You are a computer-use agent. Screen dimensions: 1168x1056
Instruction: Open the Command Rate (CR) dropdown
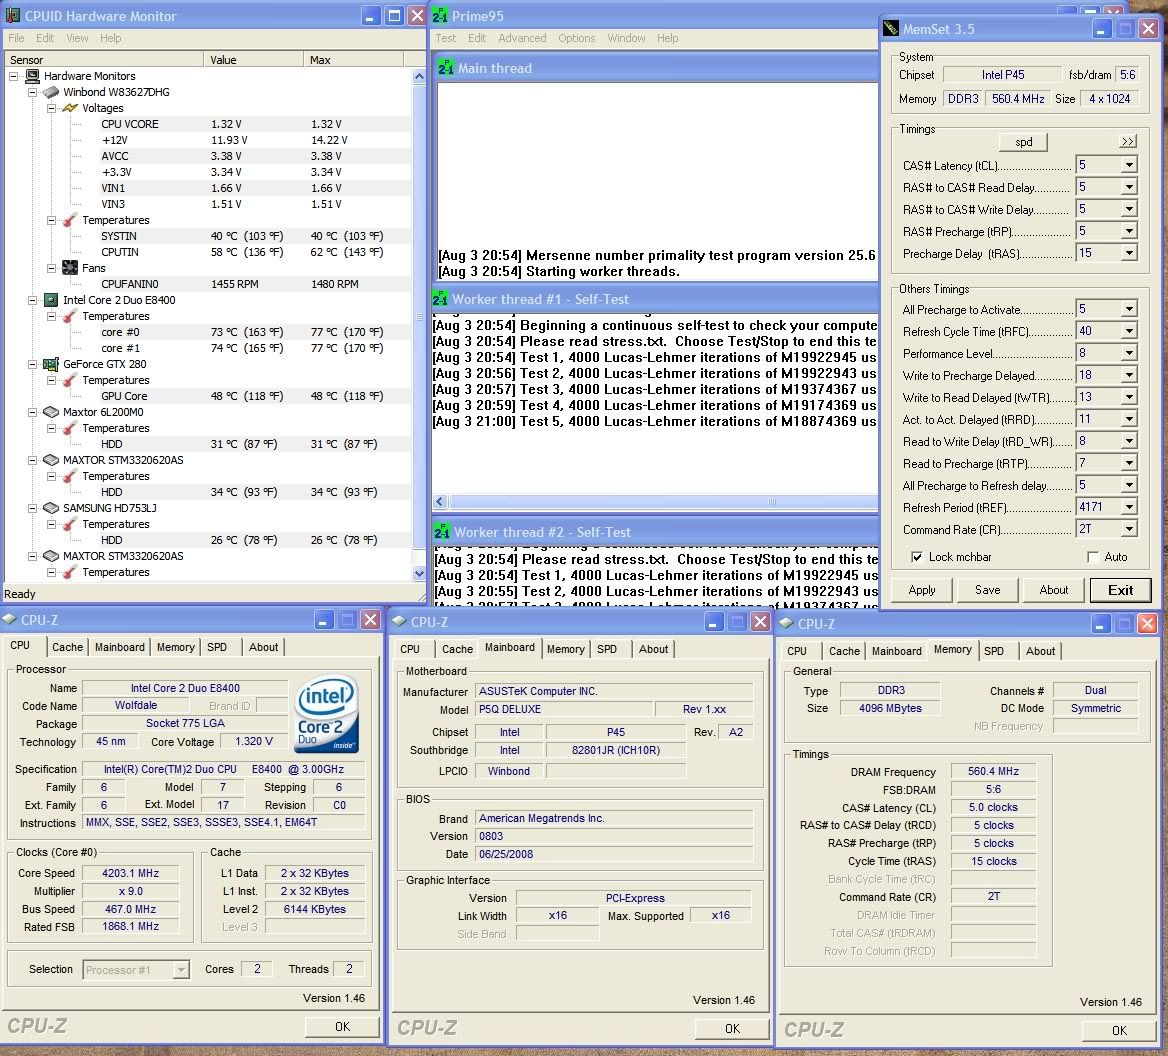pyautogui.click(x=1129, y=529)
